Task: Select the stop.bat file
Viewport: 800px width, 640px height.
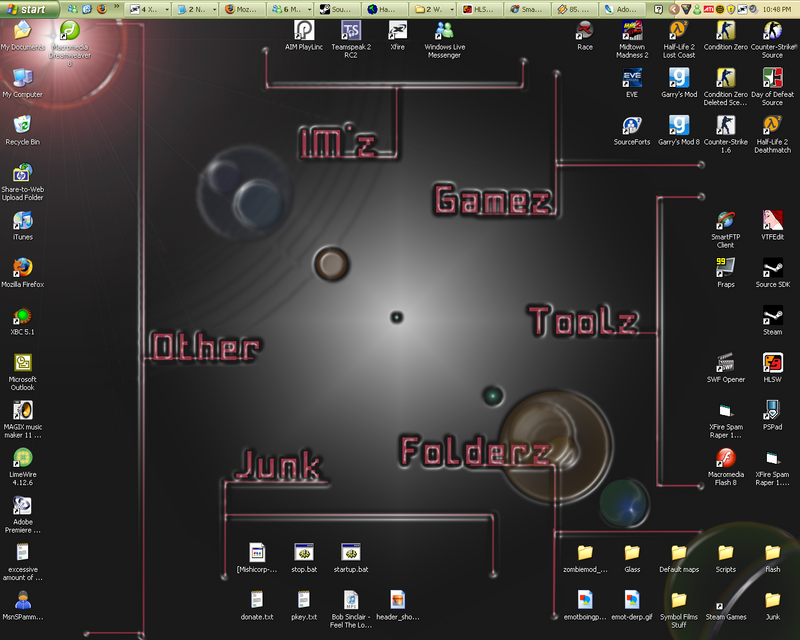Action: 304,553
